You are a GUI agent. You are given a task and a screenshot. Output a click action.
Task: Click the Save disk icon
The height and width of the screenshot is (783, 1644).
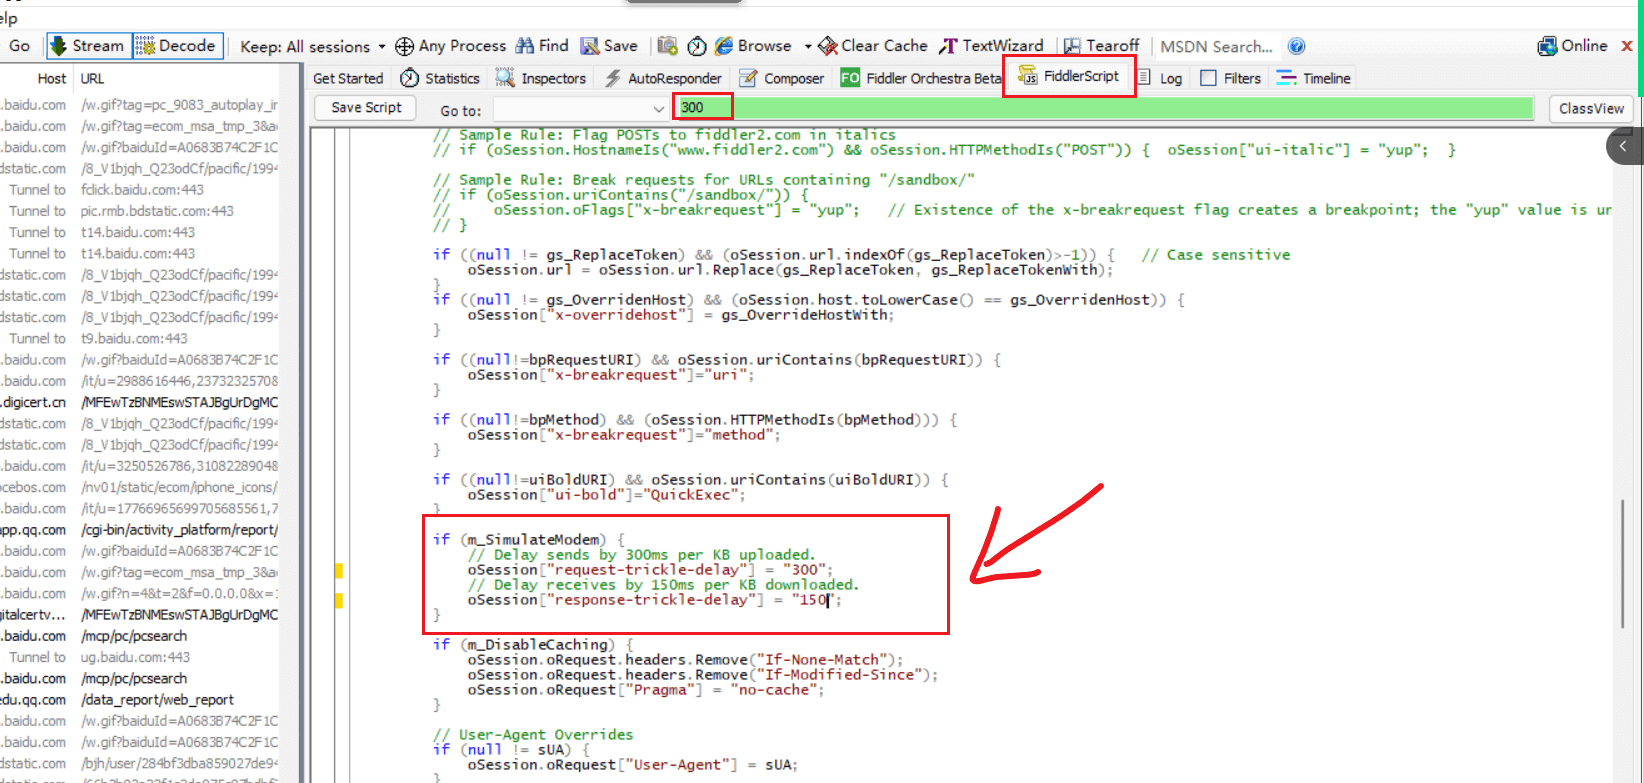coord(590,46)
